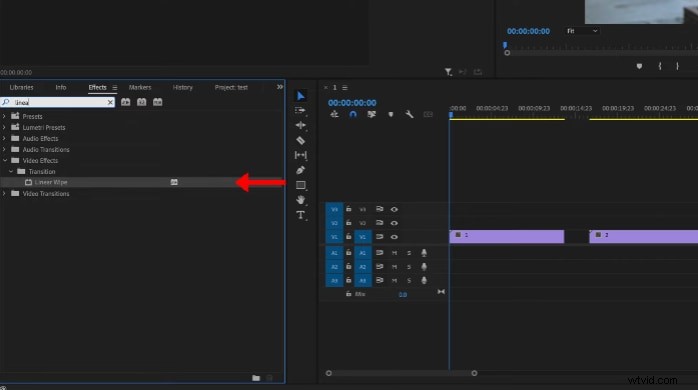Screen dimensions: 698x390
Task: Expand the Audio Effects folder
Action: 4,138
